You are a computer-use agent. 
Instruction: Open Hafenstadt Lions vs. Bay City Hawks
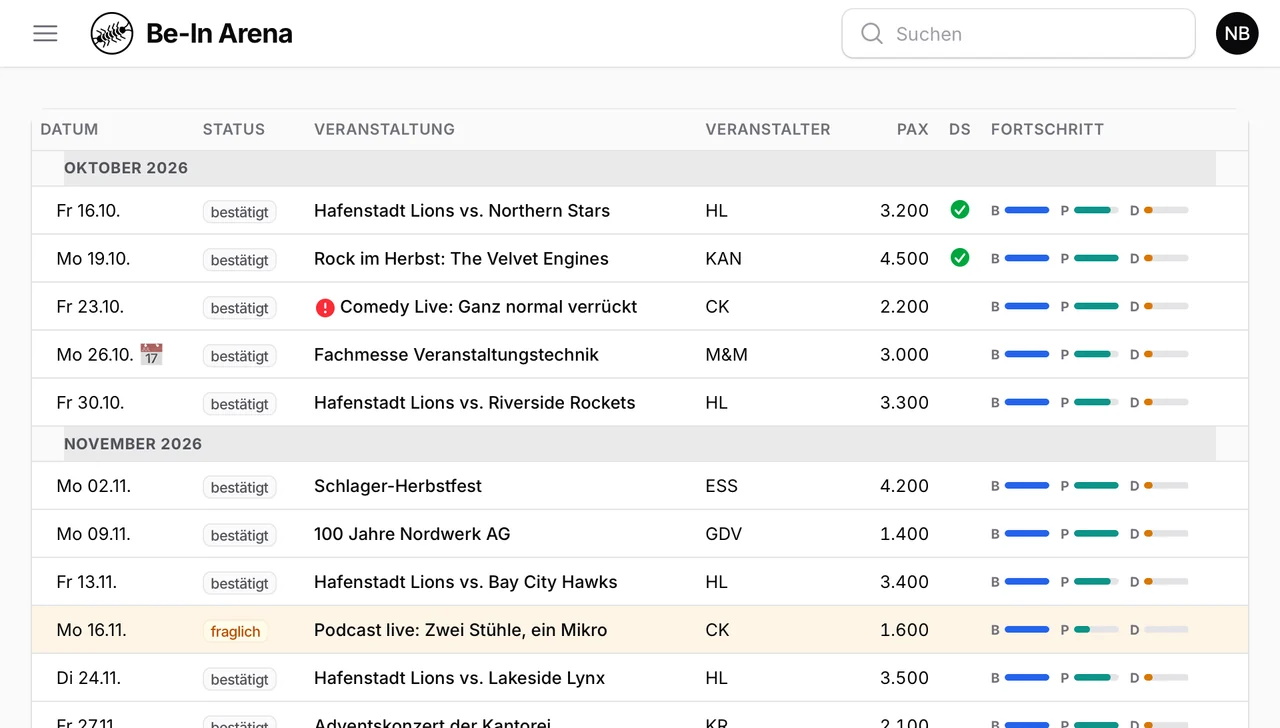(x=466, y=582)
